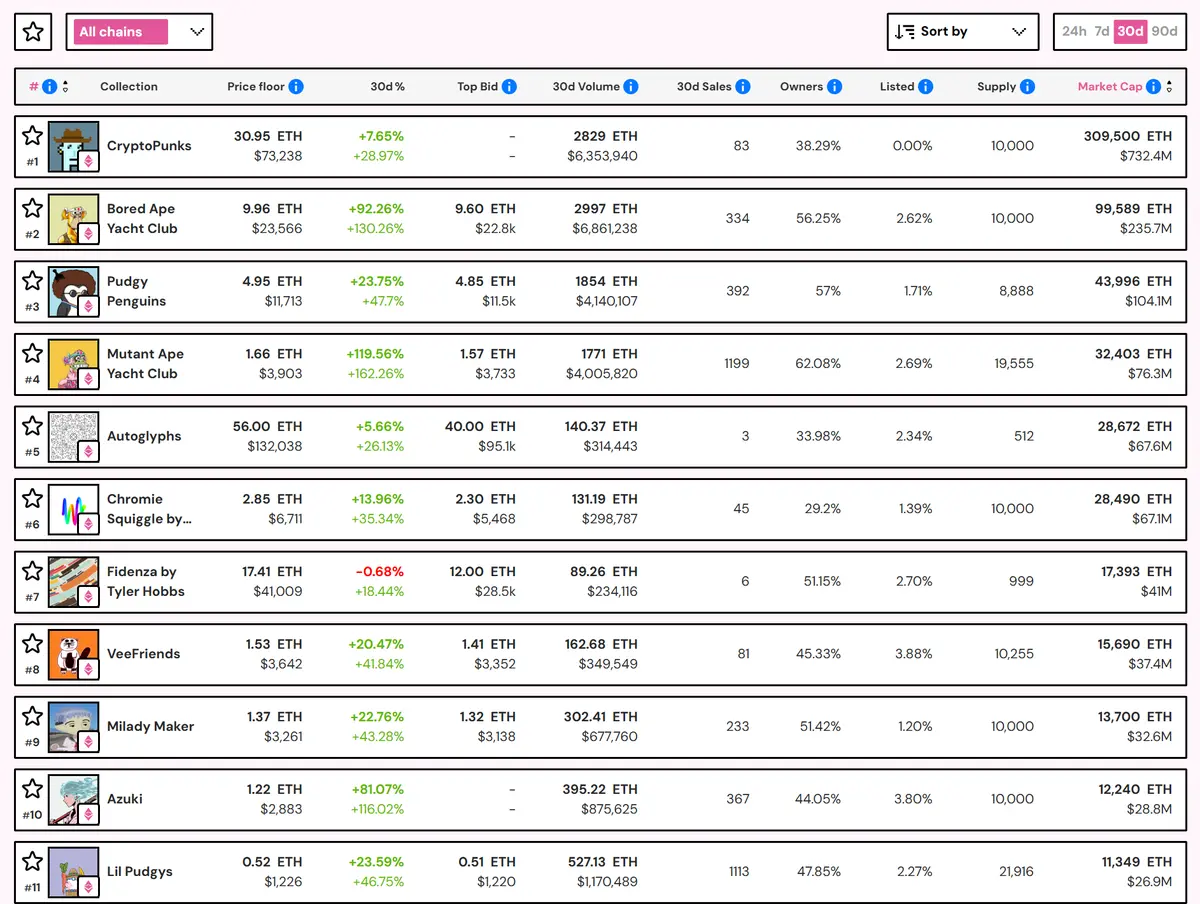Viewport: 1200px width, 904px height.
Task: Click Mutant Ape's 1199 sales value
Action: tap(737, 364)
